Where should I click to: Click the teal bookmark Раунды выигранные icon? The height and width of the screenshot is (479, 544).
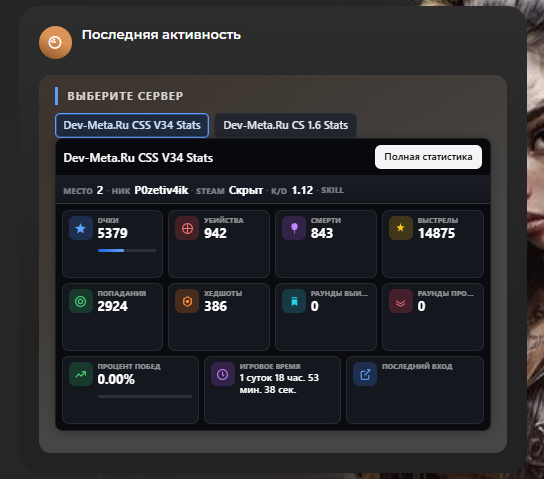point(294,301)
